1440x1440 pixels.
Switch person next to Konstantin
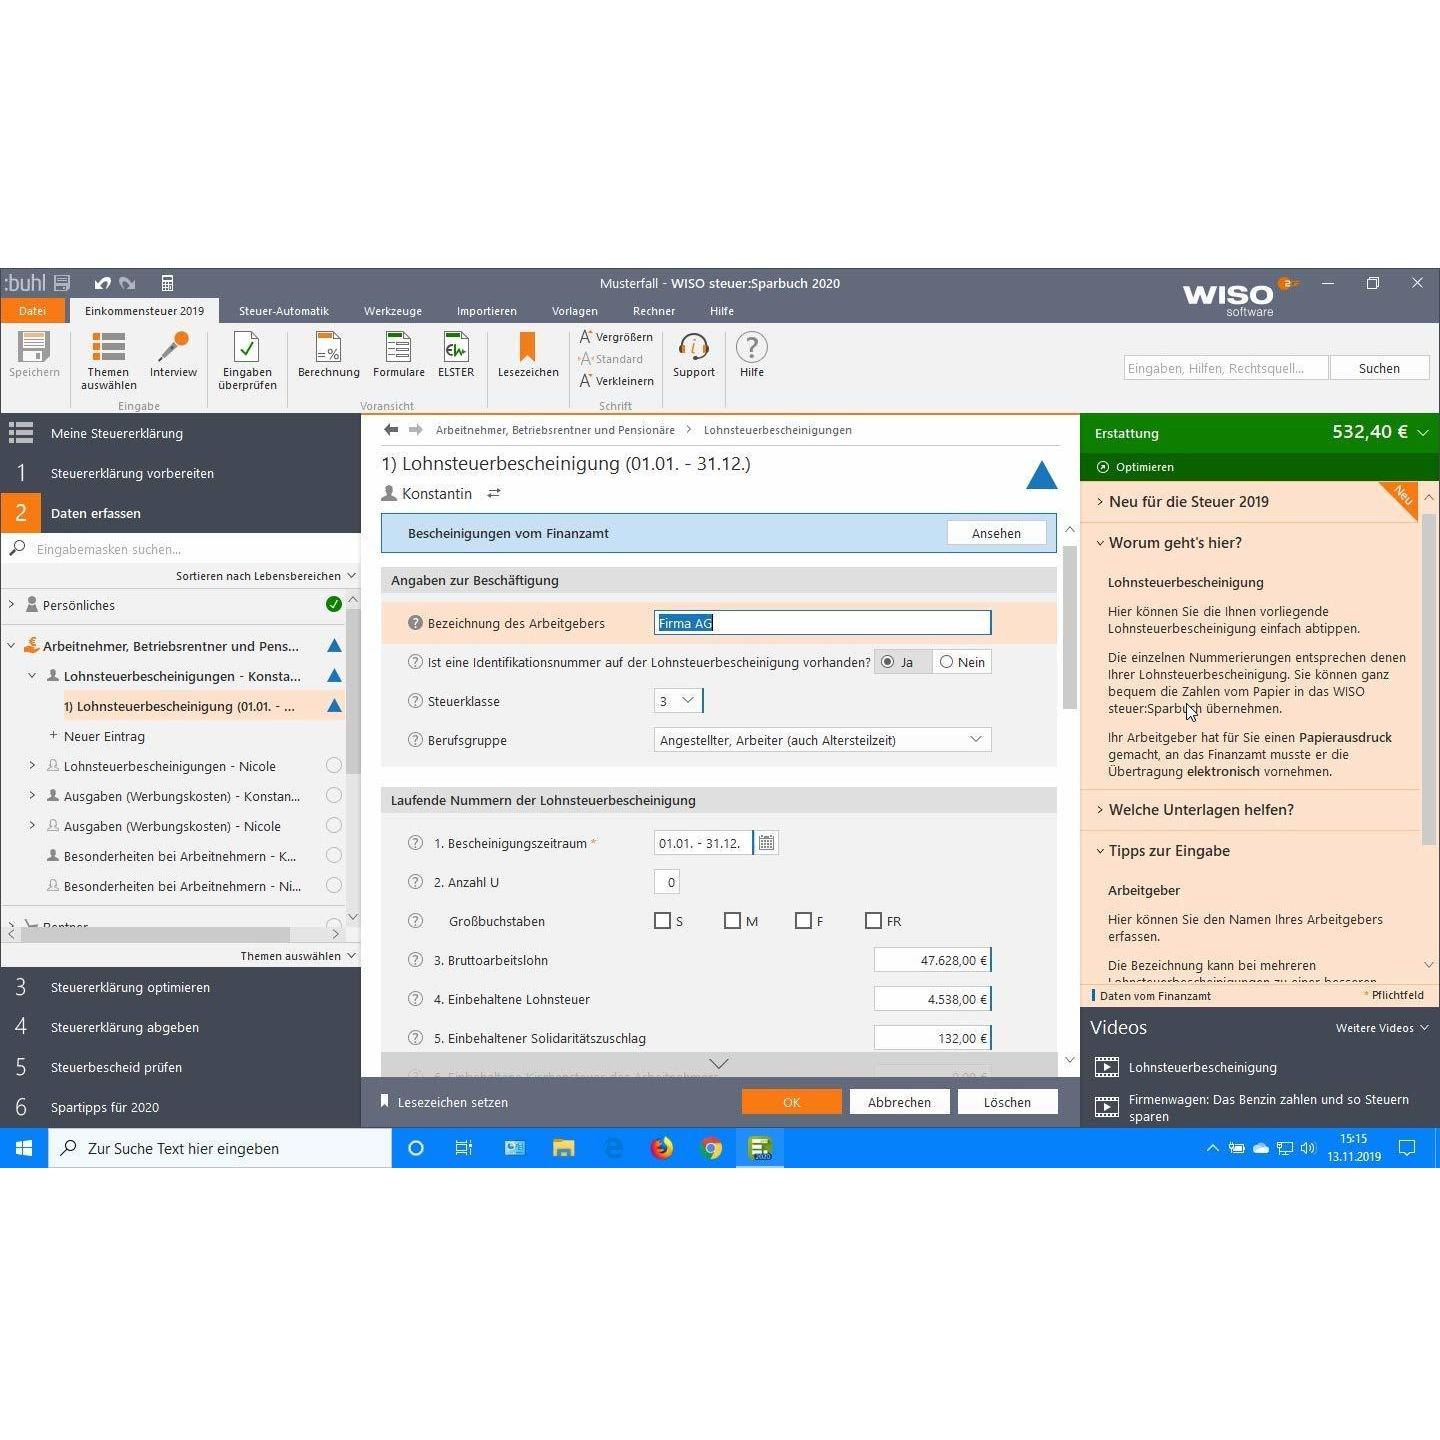493,494
